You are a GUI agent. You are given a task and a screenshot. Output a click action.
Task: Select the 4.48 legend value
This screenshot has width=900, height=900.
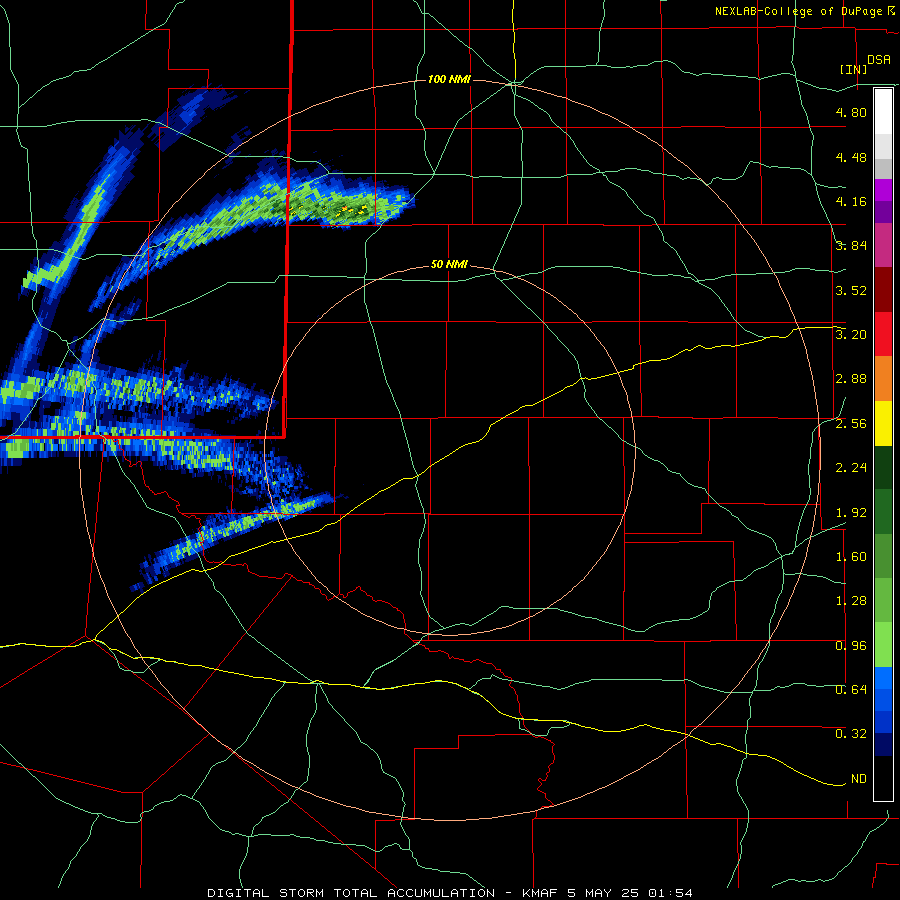point(851,157)
